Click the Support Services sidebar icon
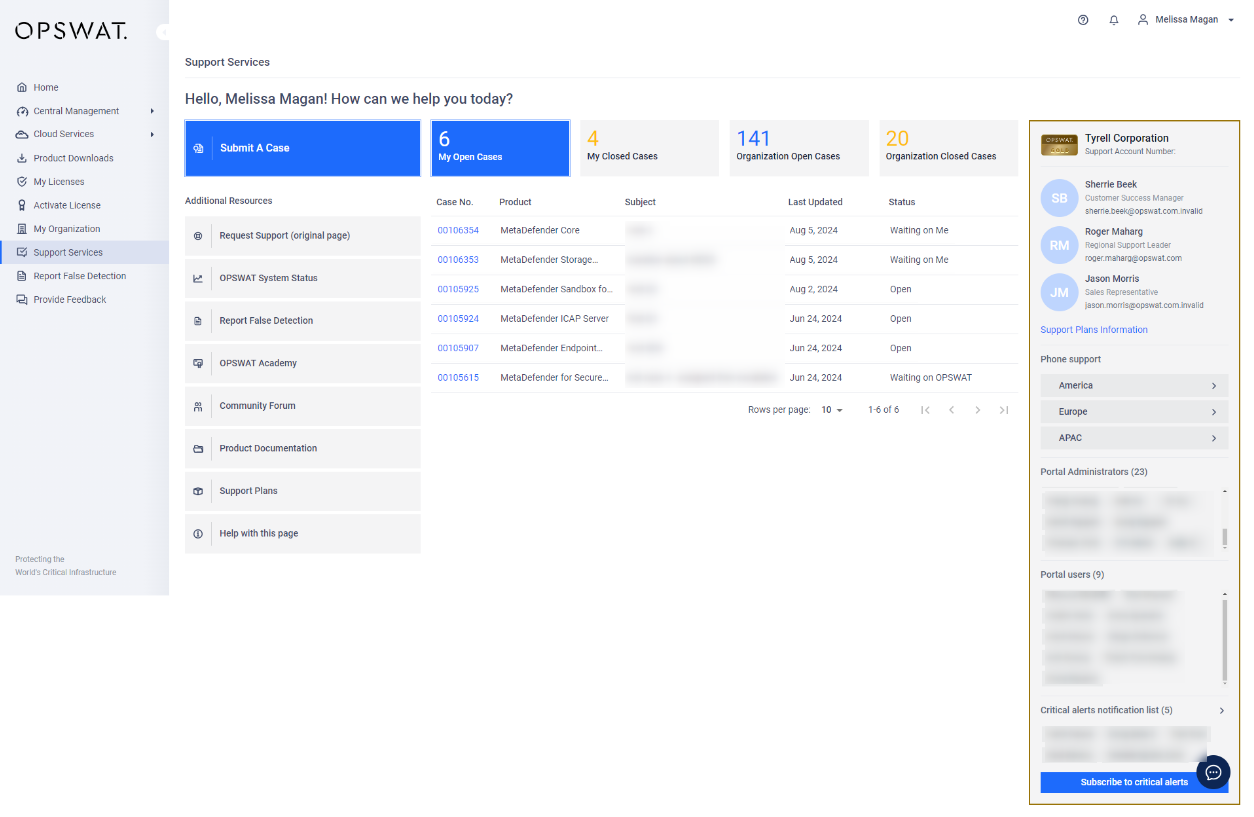Screen dimensions: 1254x817 coord(22,252)
